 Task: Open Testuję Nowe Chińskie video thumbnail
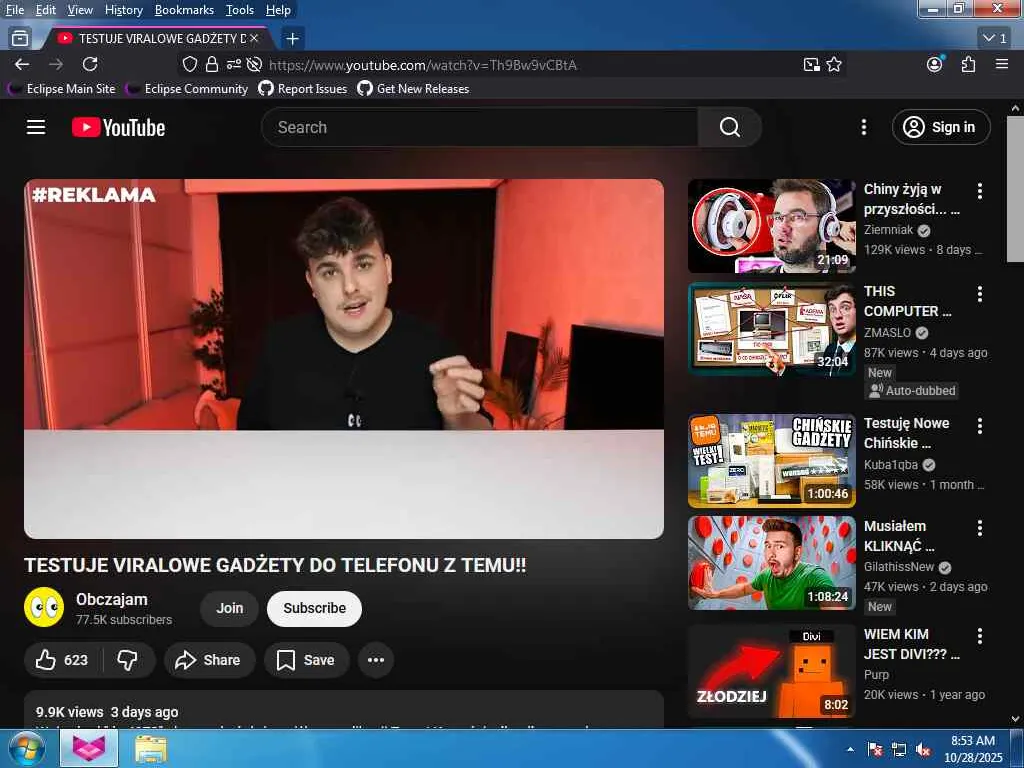tap(771, 460)
